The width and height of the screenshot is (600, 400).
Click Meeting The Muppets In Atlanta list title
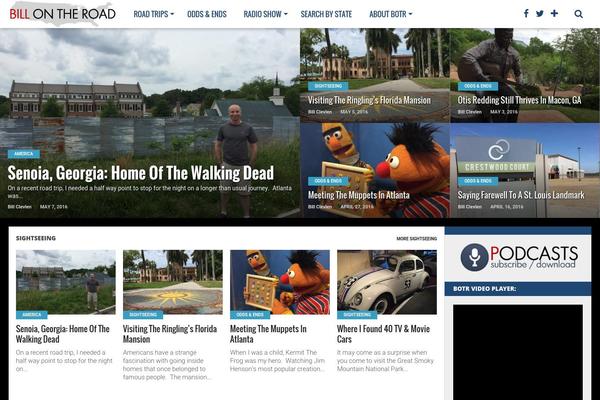pos(268,334)
